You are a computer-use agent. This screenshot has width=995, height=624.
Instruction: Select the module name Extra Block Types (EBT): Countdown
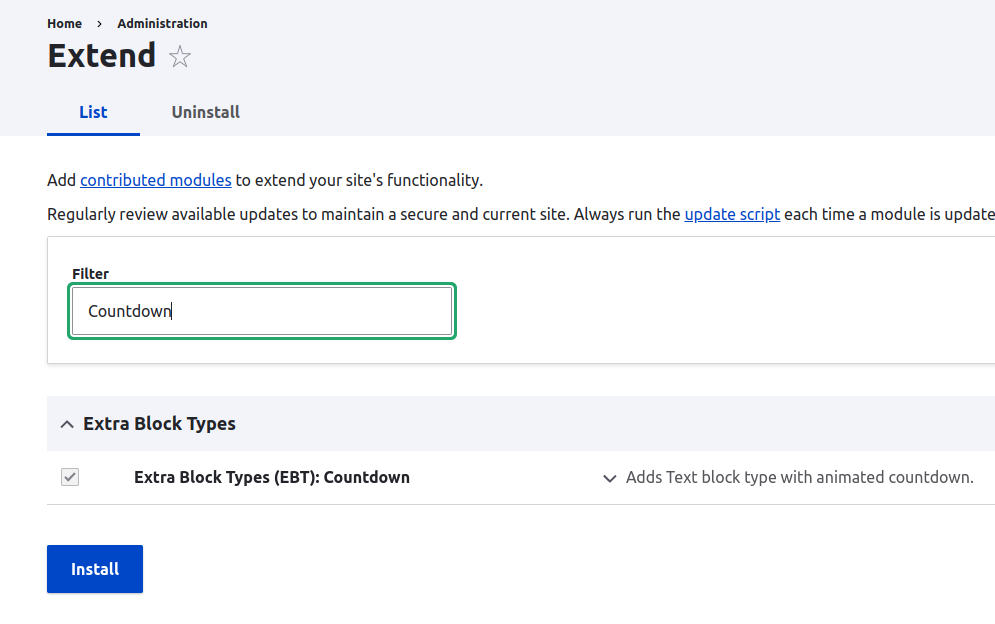pyautogui.click(x=272, y=477)
